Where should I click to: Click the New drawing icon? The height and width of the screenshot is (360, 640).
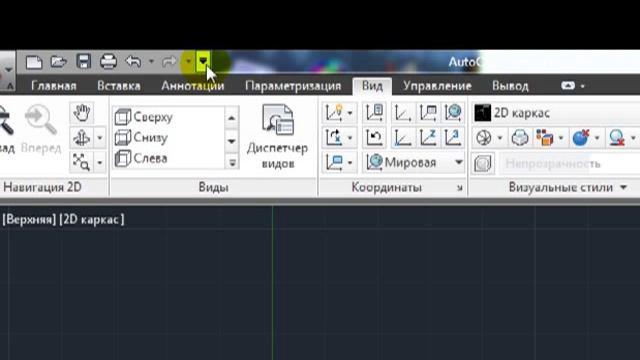coord(34,62)
